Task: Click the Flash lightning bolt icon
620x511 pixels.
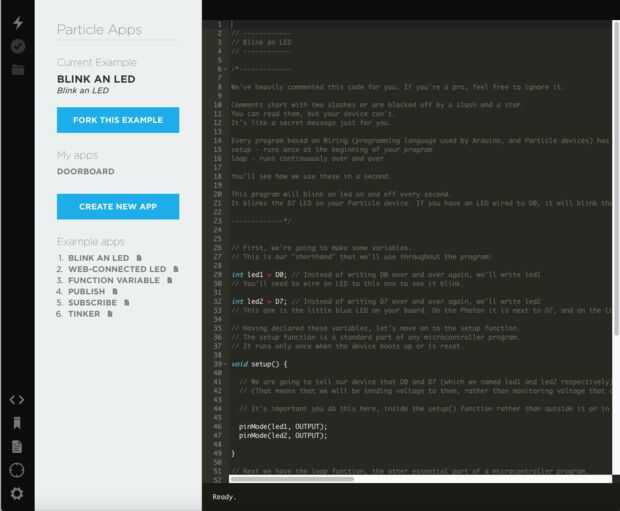Action: click(18, 23)
